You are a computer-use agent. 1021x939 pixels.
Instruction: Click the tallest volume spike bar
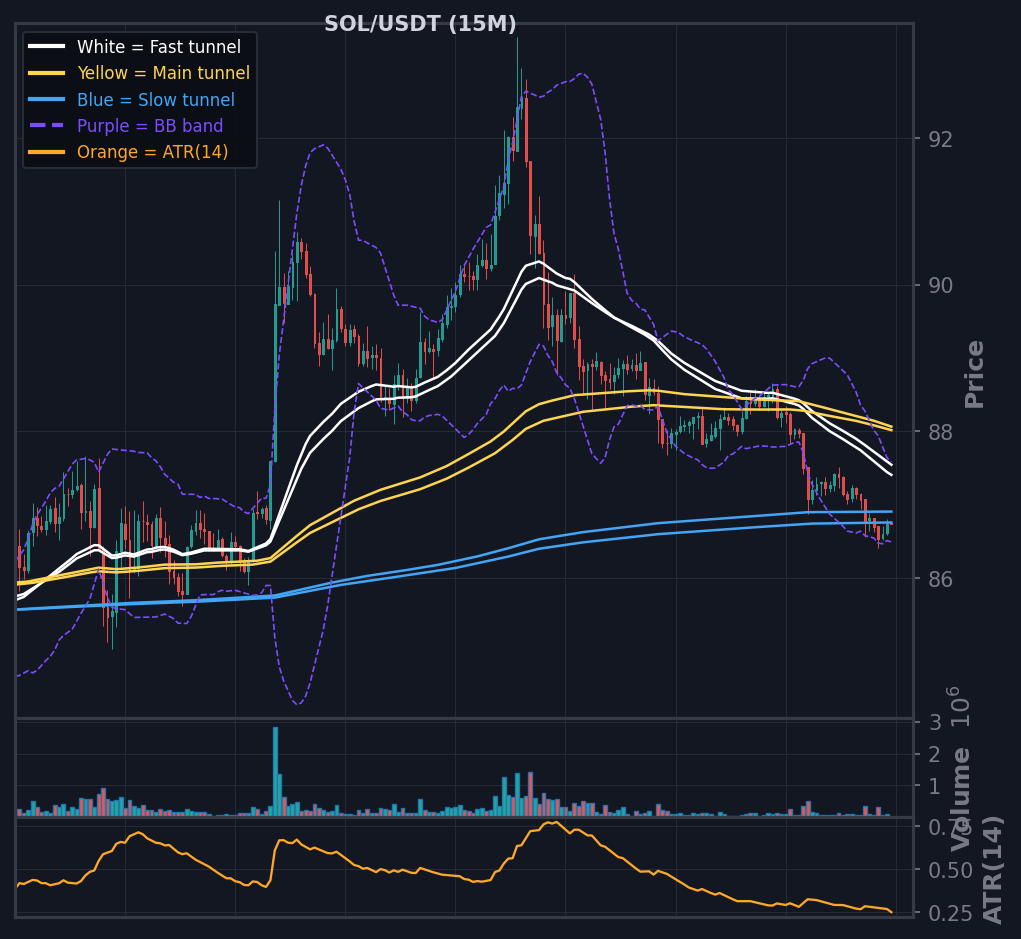coord(275,771)
